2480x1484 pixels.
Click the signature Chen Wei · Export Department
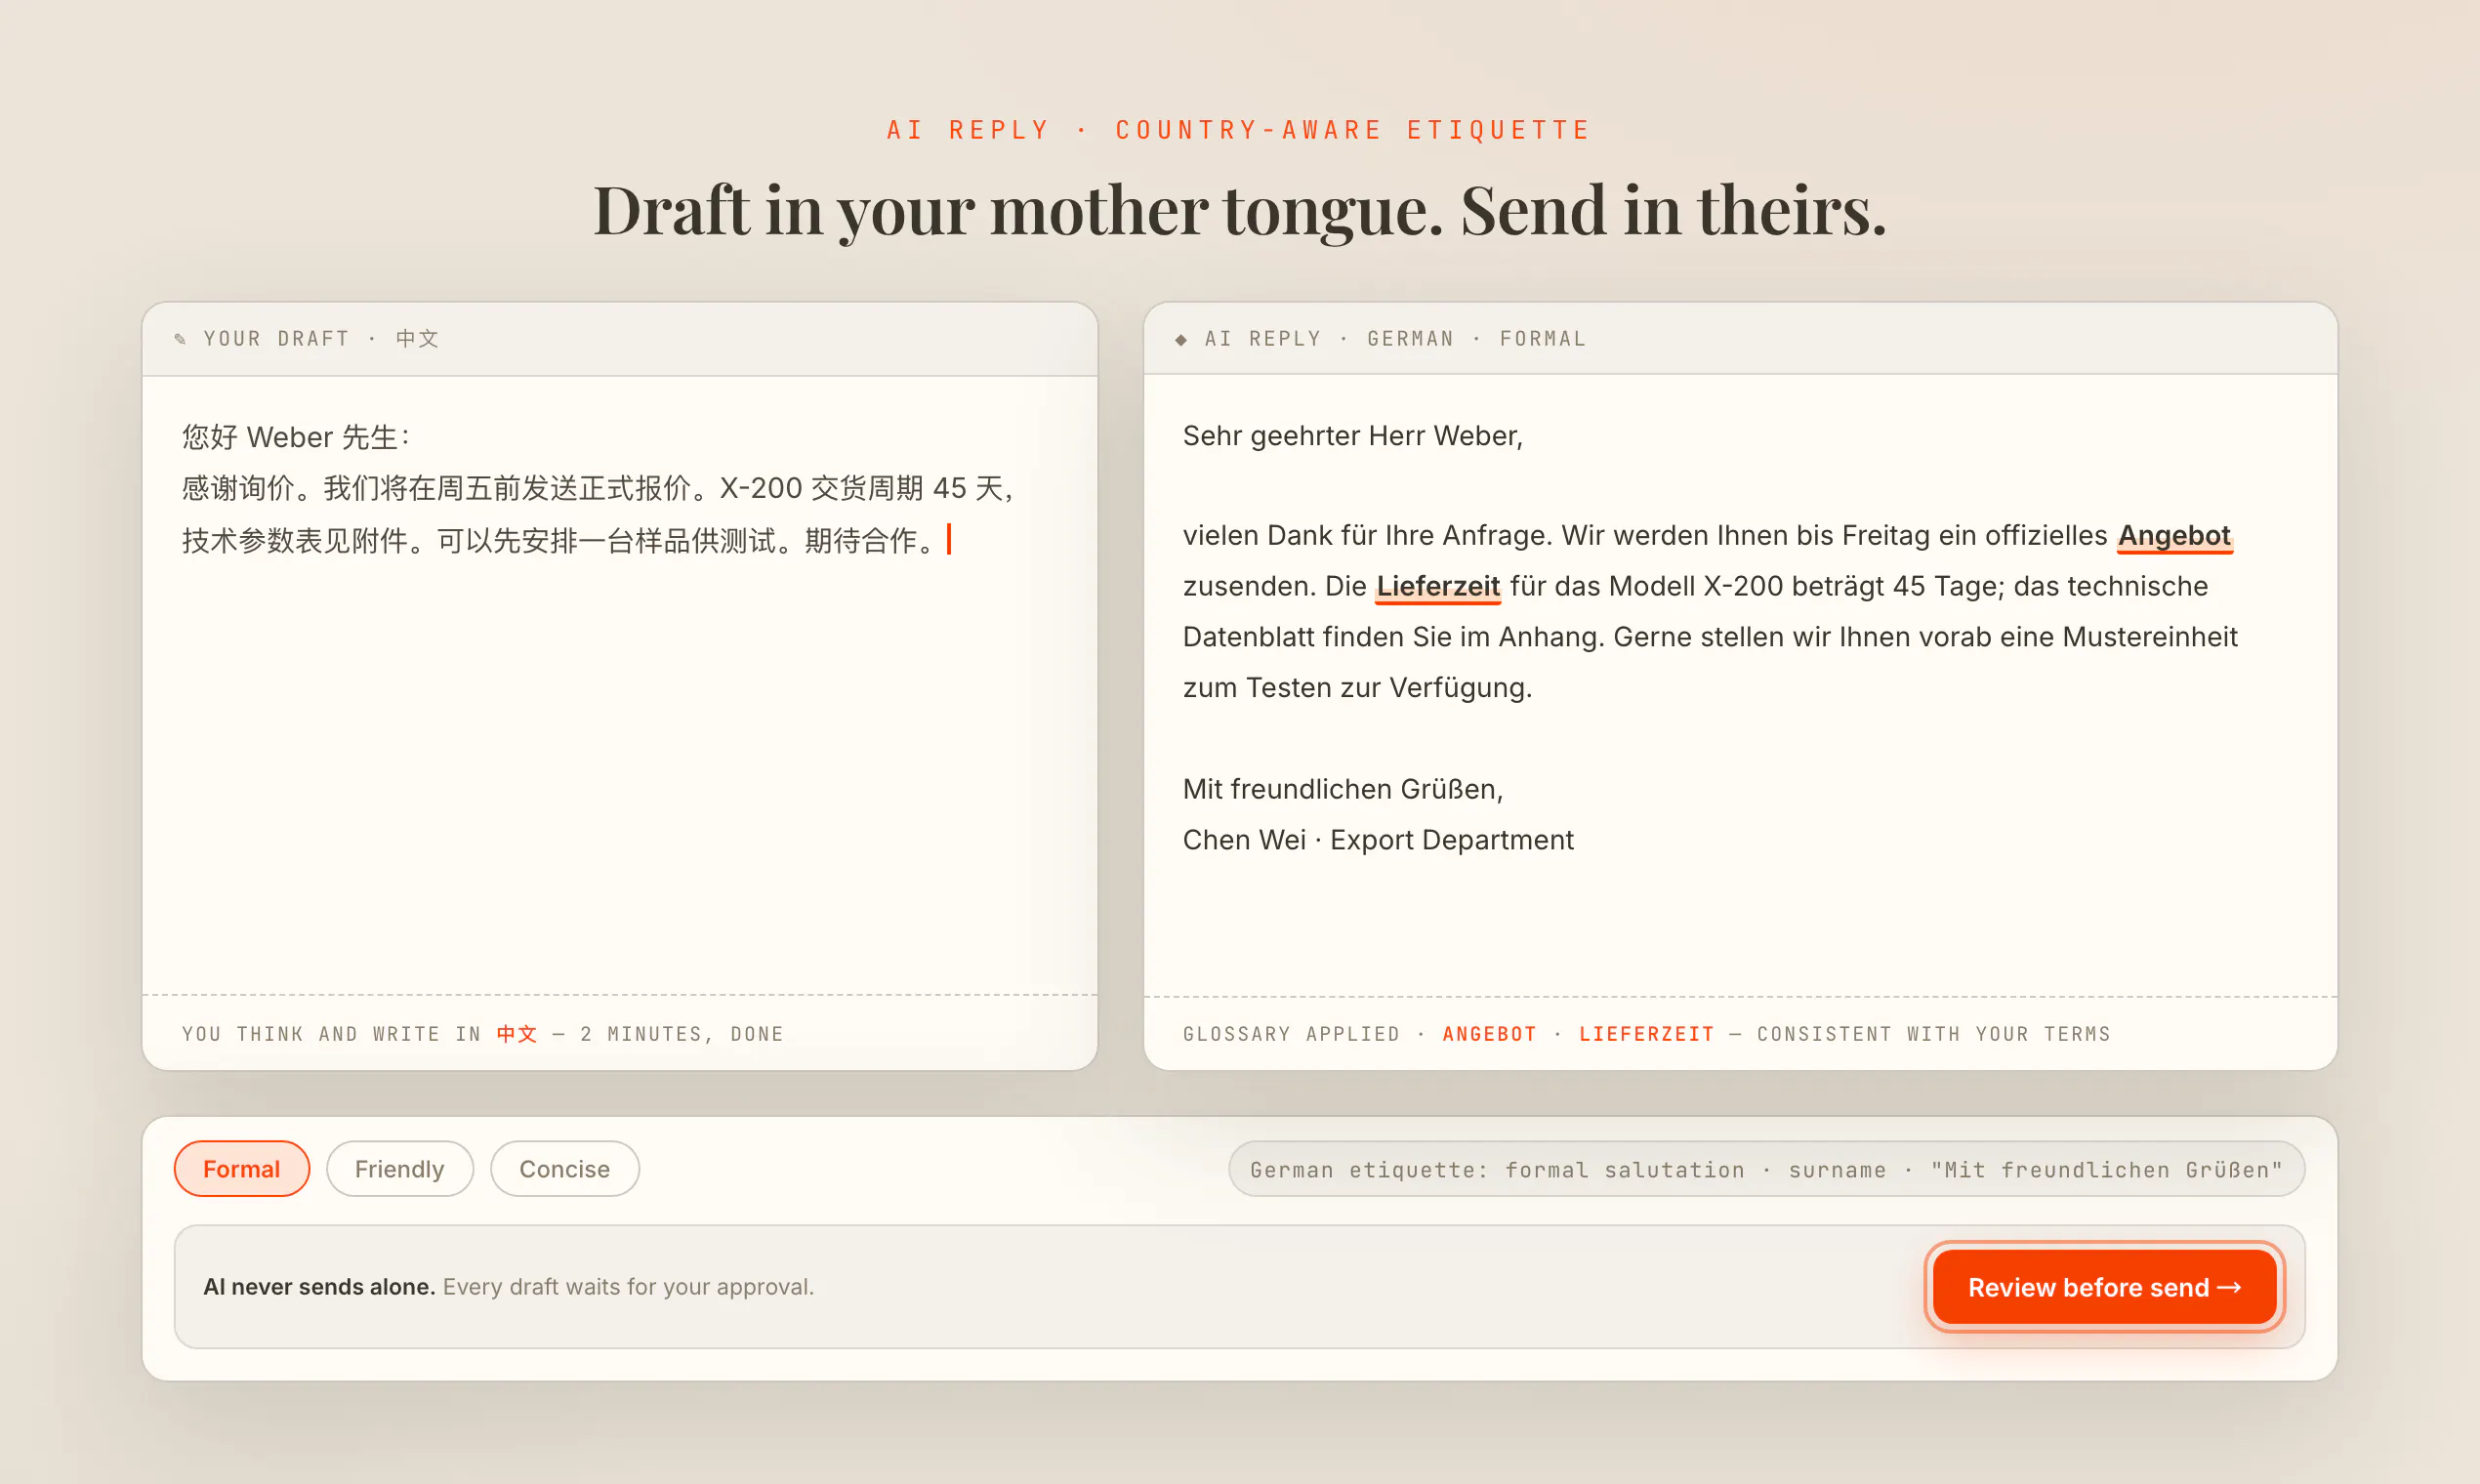tap(1378, 840)
